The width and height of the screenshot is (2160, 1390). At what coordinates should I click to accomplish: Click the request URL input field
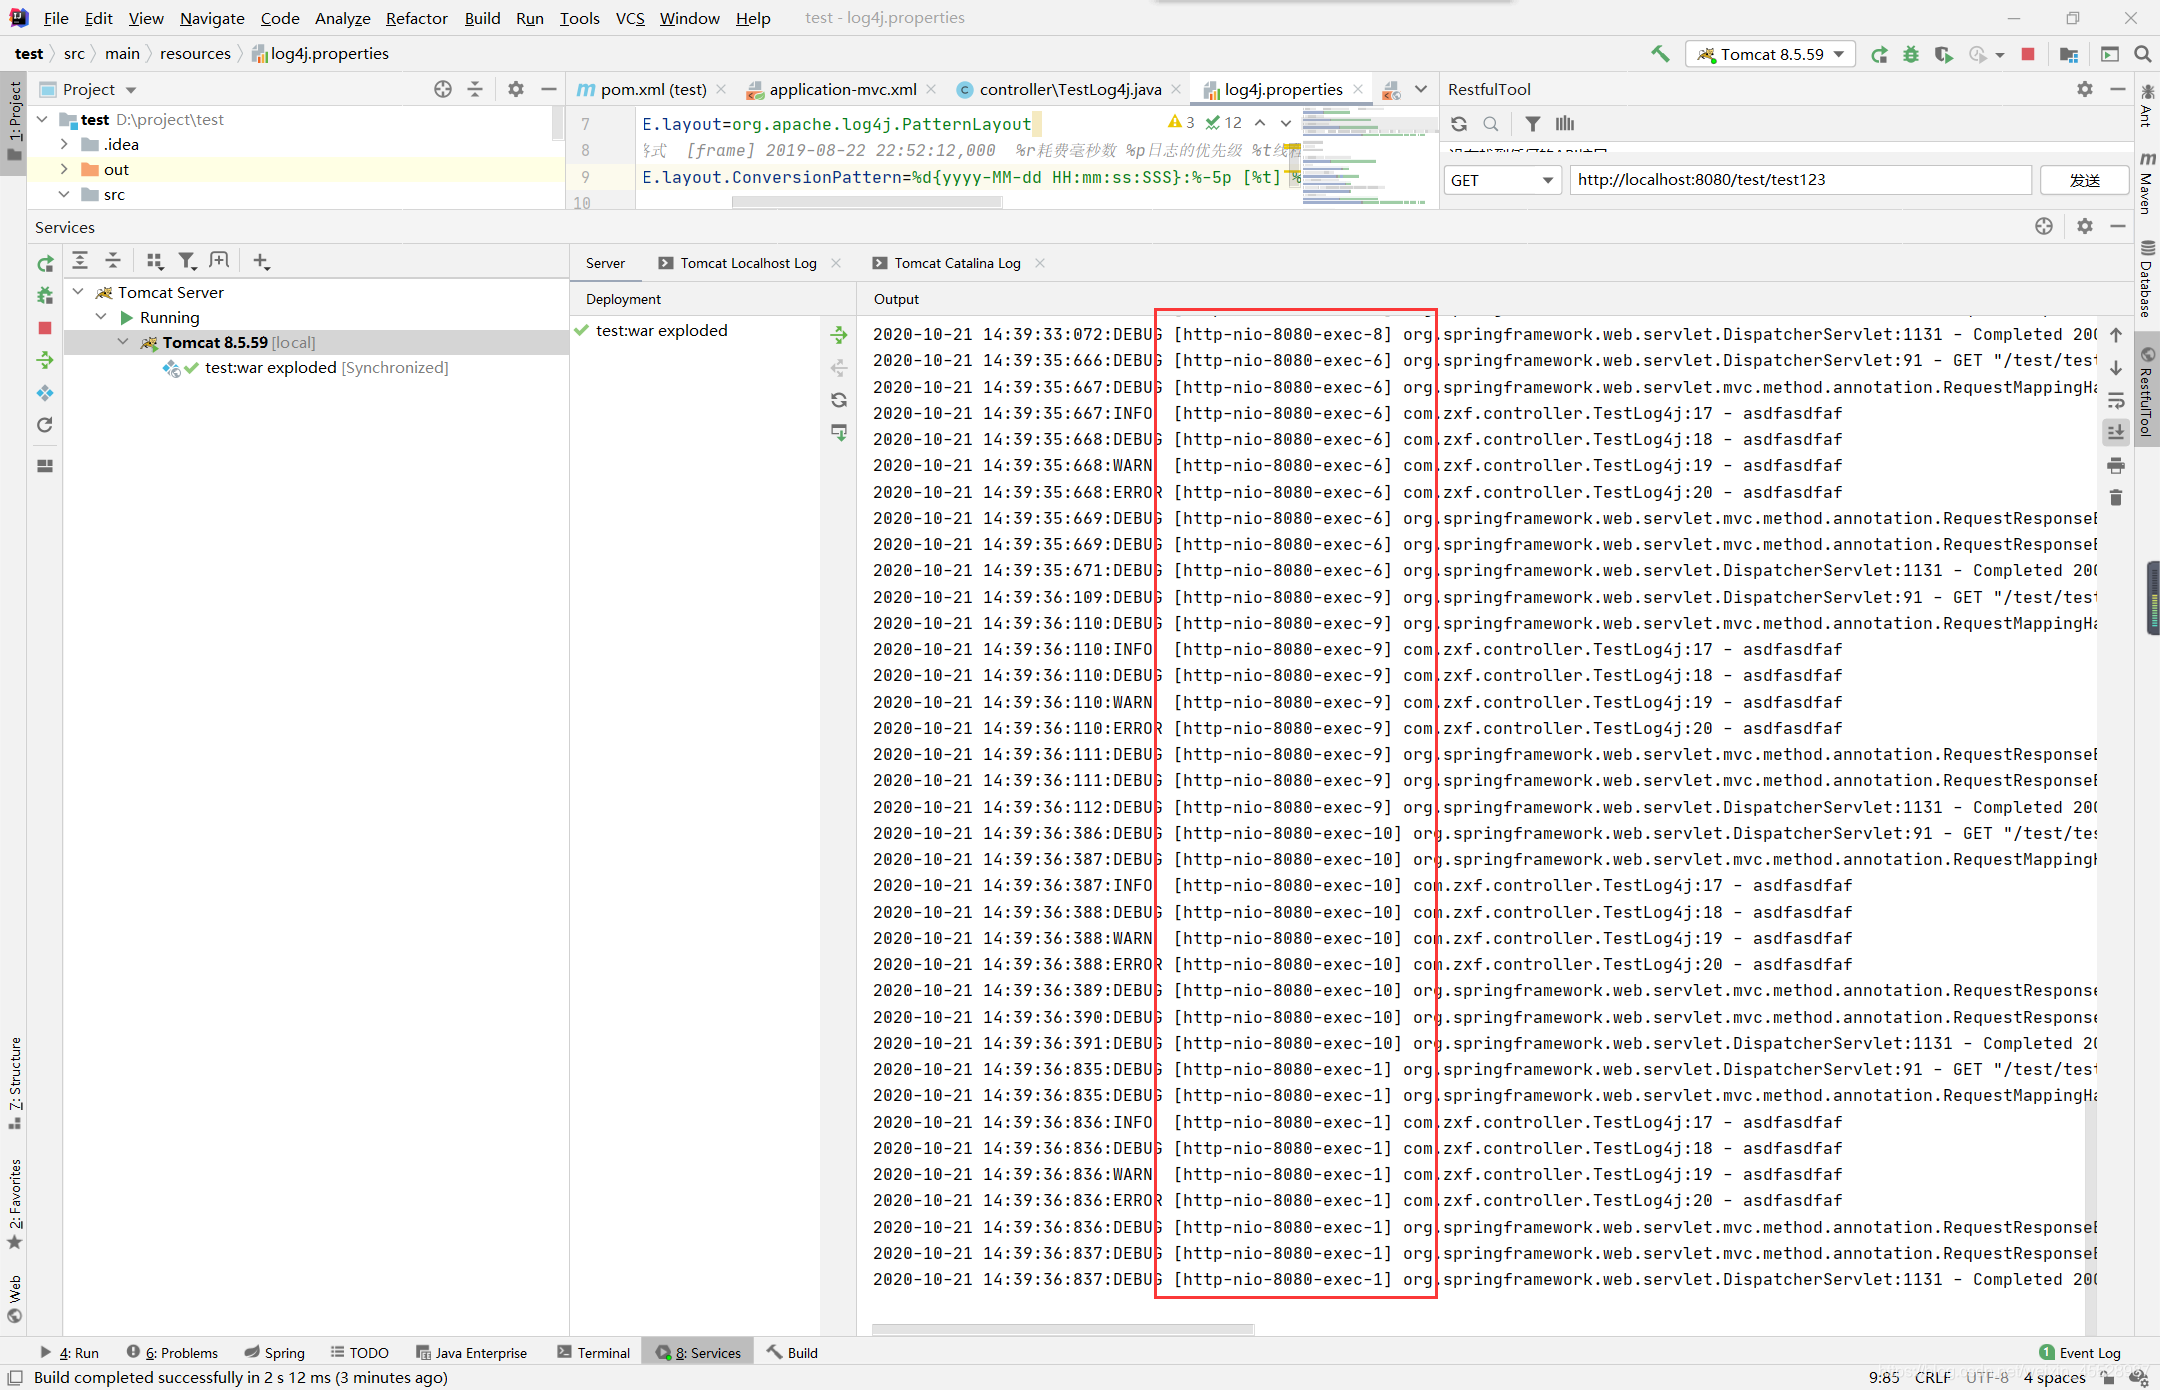point(1800,180)
